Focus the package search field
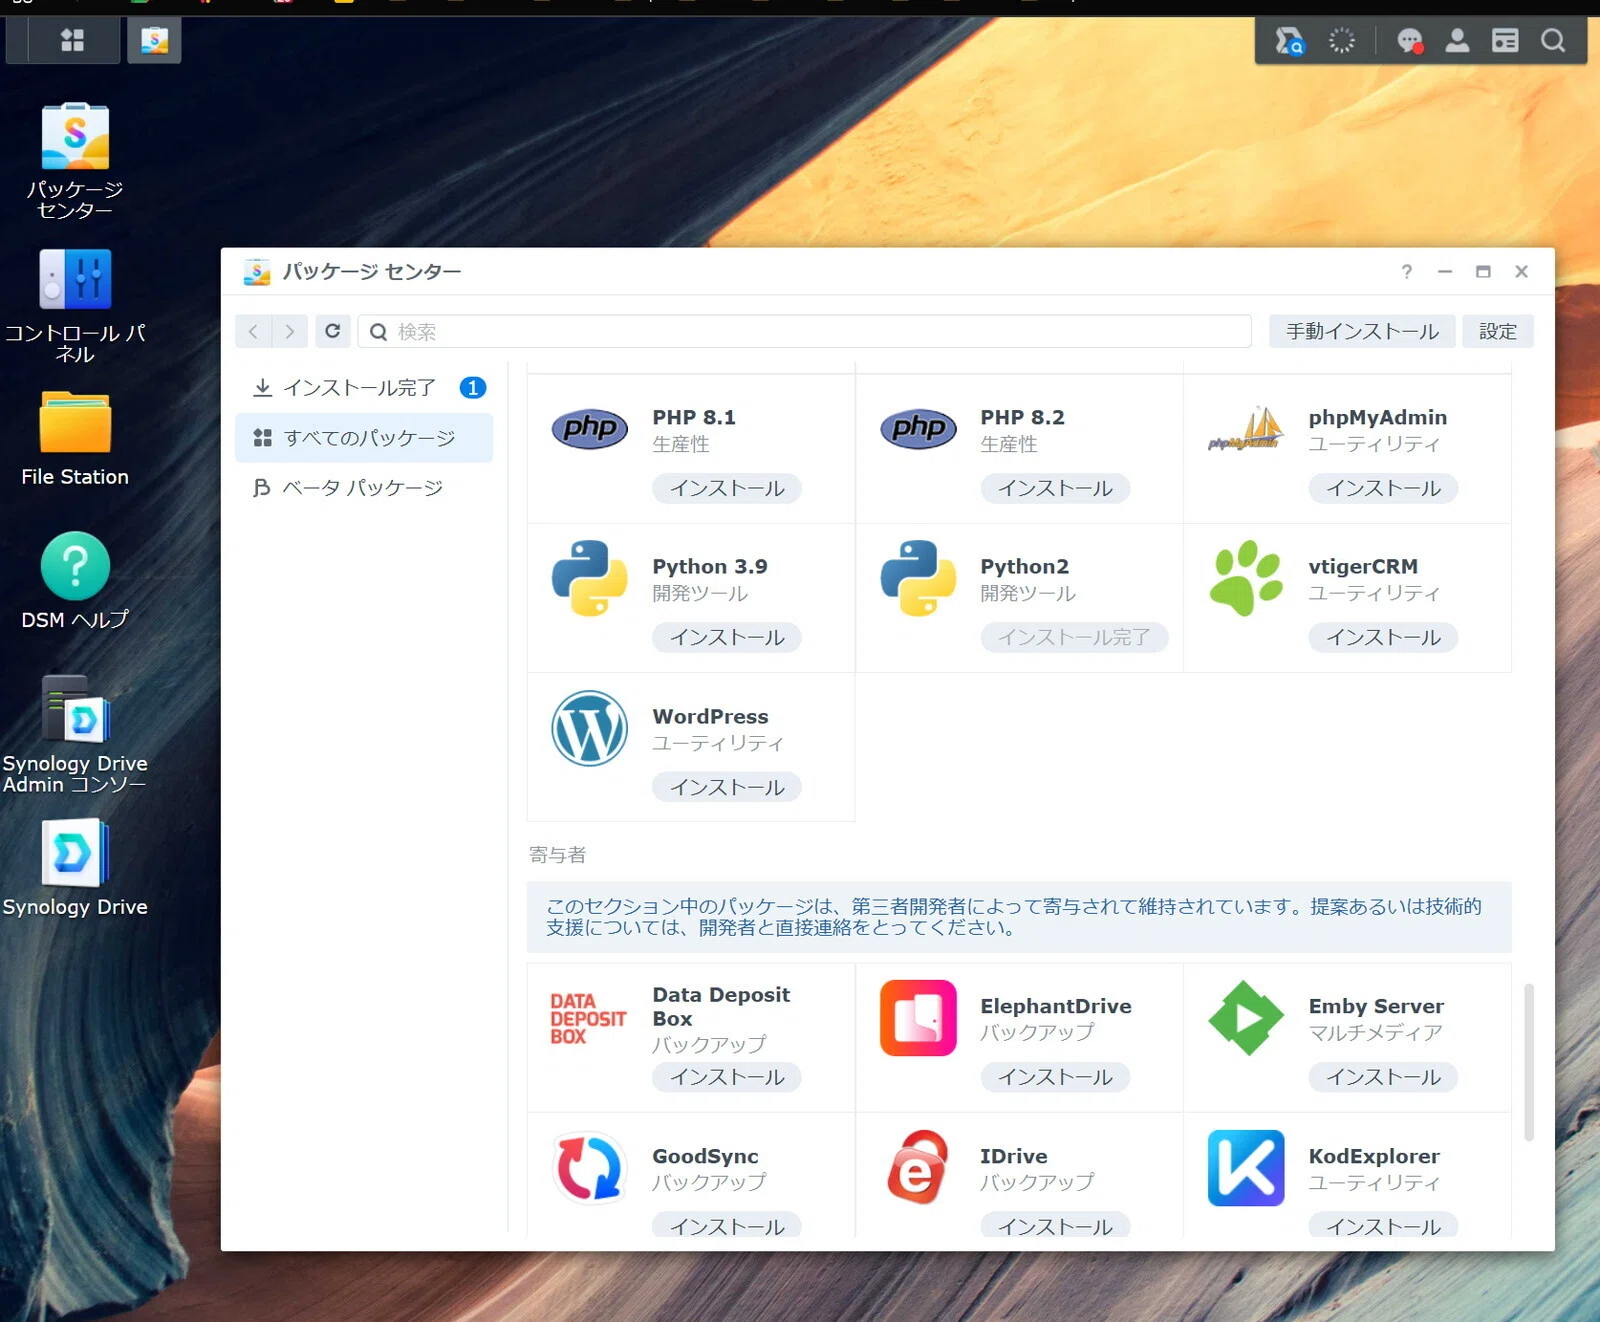The width and height of the screenshot is (1600, 1322). 805,331
